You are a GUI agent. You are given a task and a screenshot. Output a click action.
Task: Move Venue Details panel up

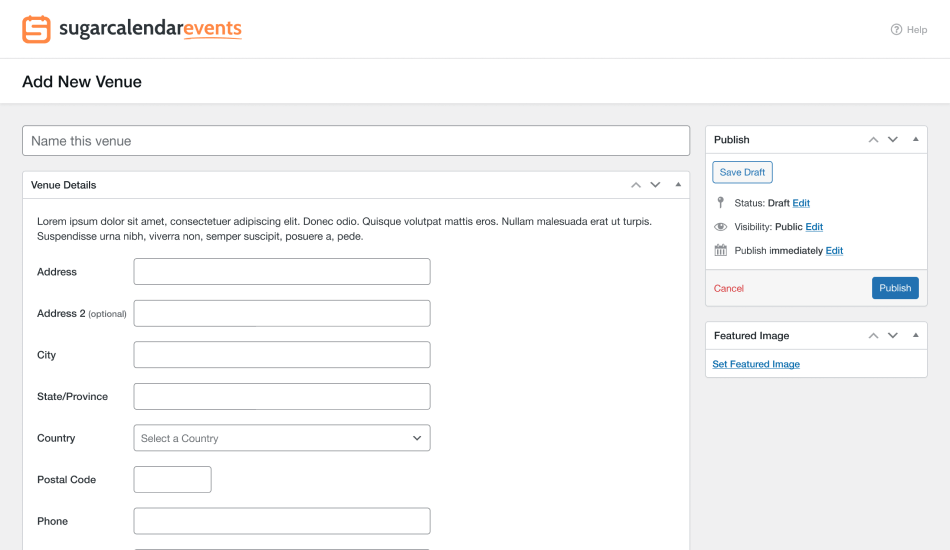[635, 185]
